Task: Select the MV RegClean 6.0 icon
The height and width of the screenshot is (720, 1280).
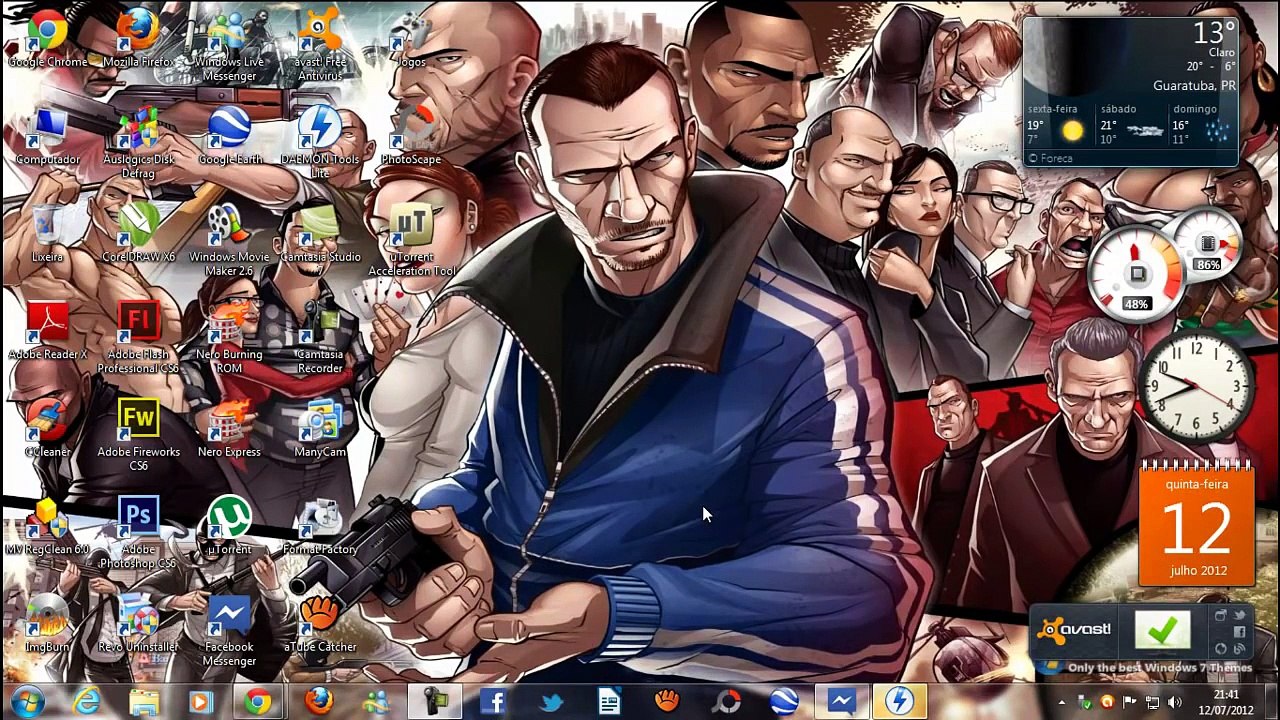Action: coord(47,526)
